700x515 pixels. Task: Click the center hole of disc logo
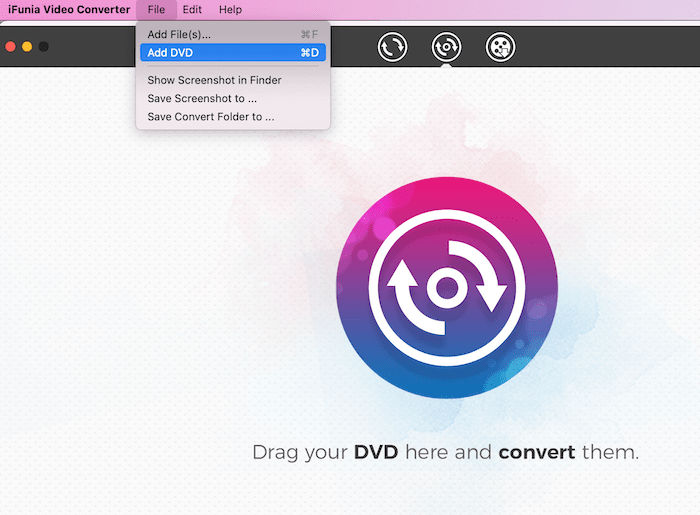443,290
